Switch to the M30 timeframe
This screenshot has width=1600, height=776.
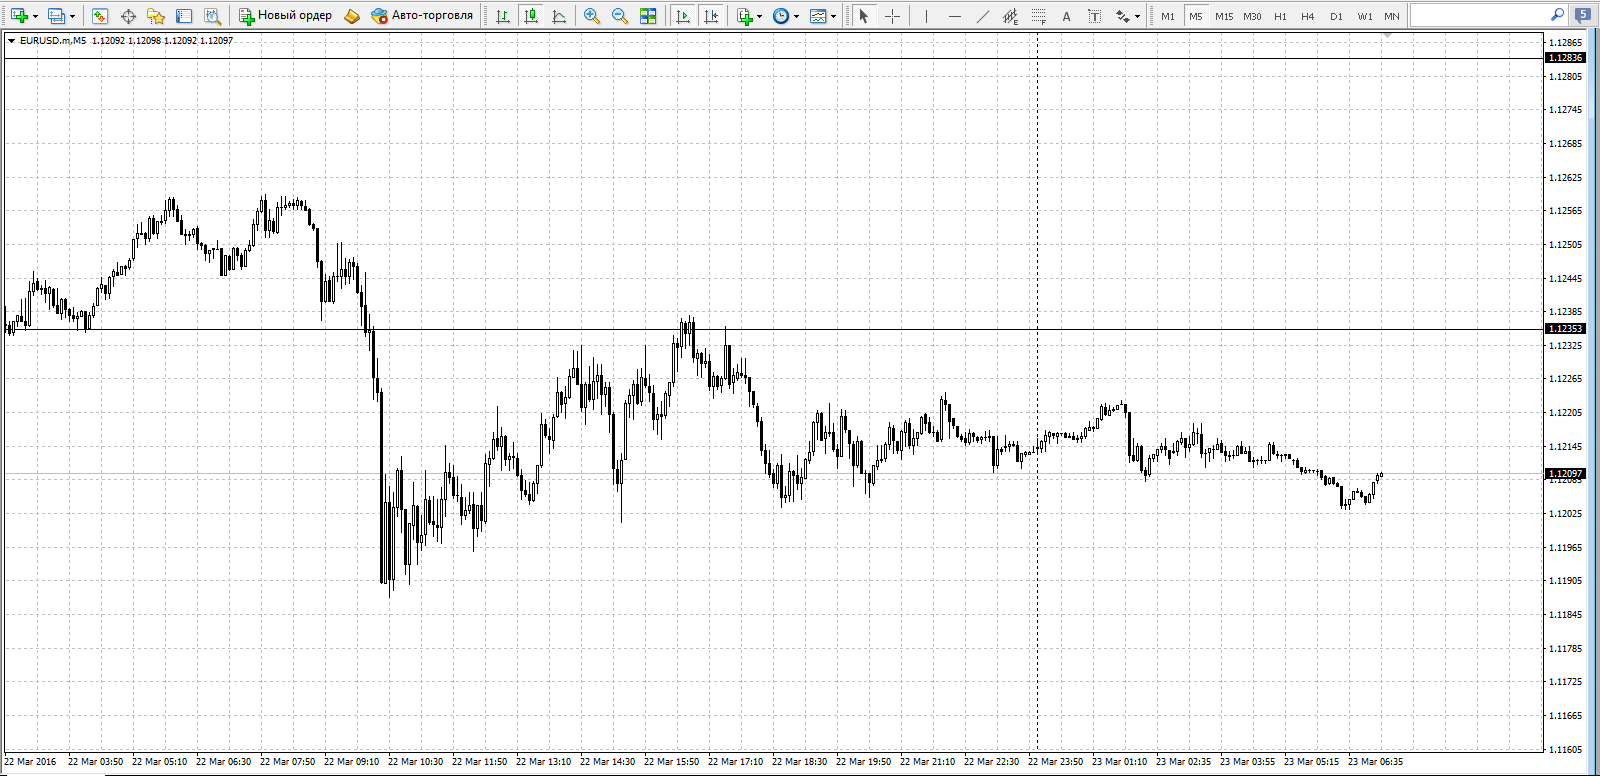[x=1252, y=16]
